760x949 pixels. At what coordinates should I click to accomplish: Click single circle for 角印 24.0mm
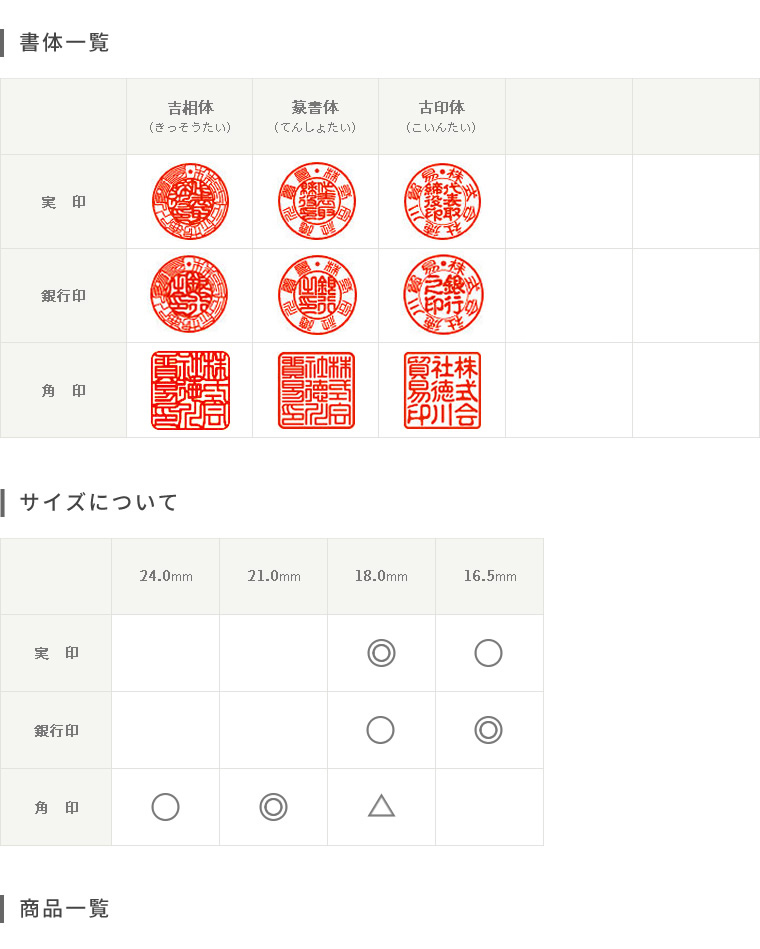(165, 807)
